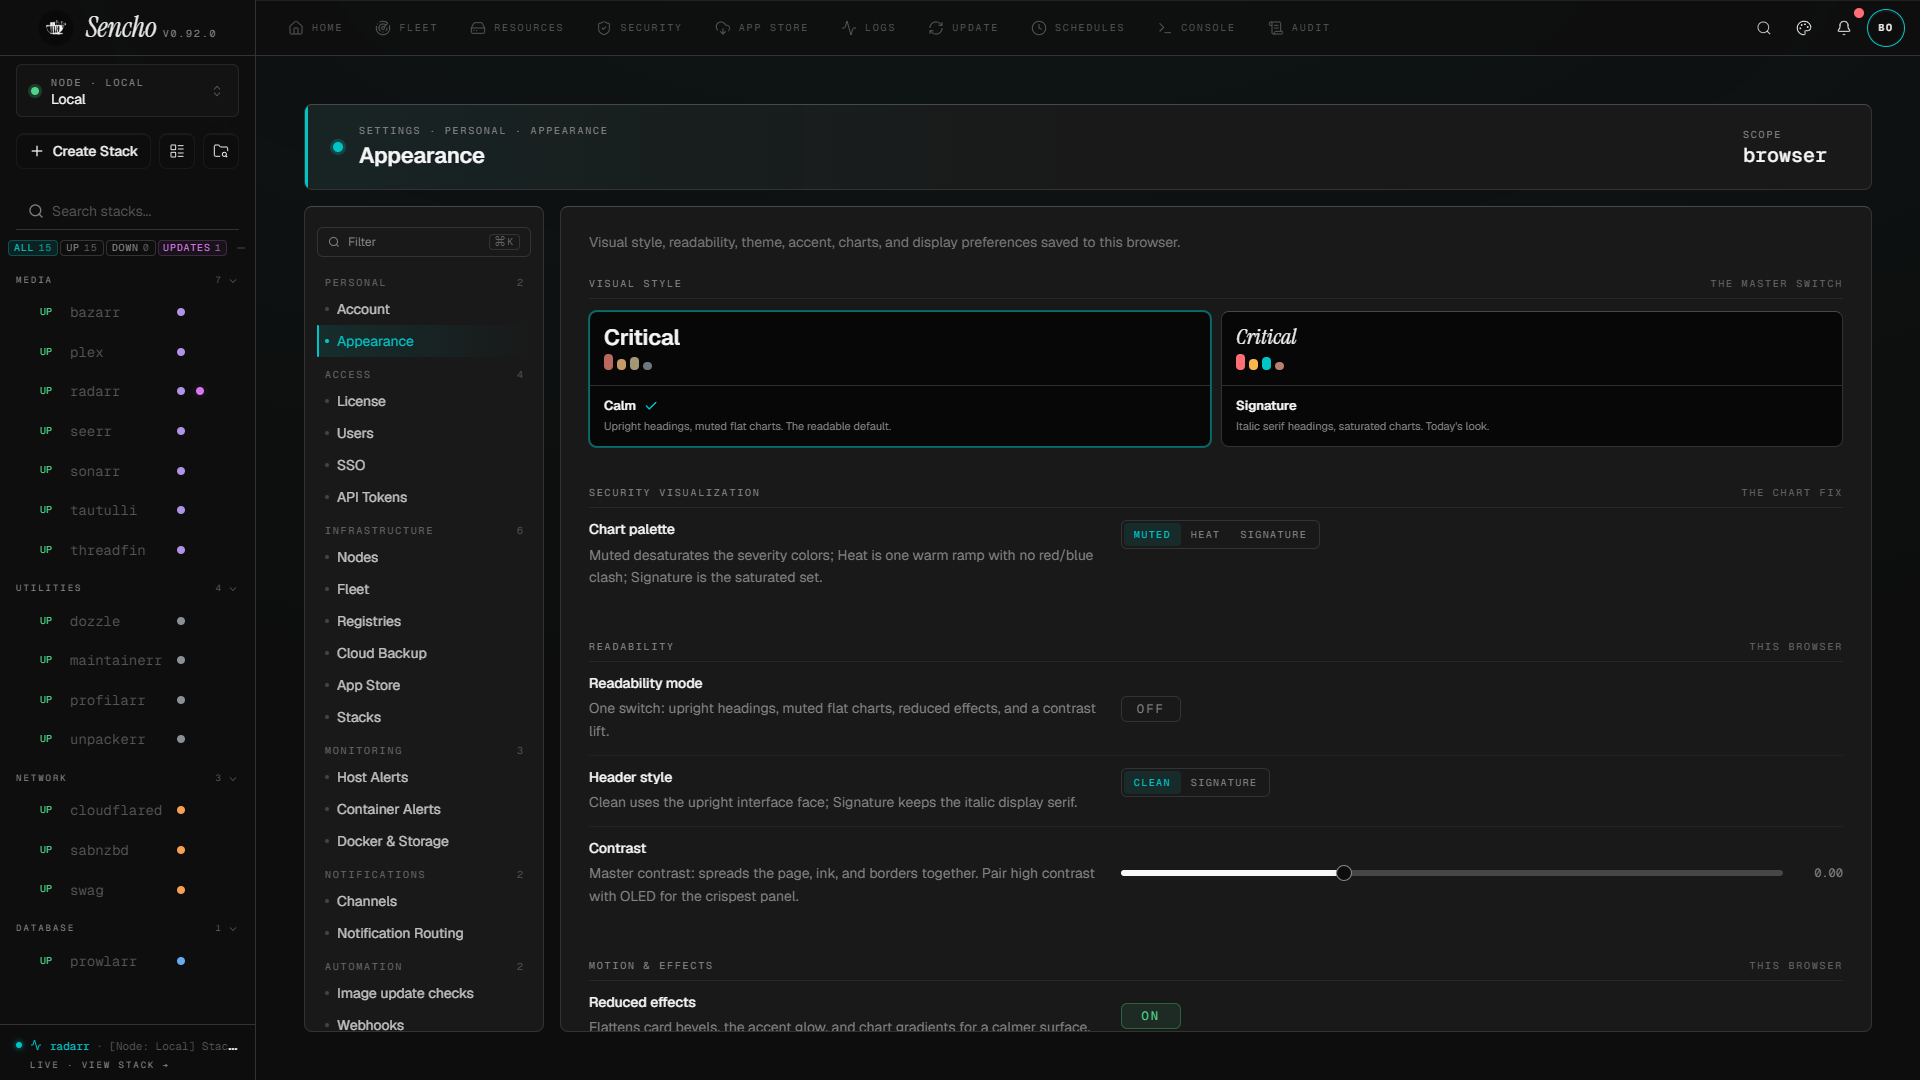Click Calm card color swatches
The image size is (1920, 1080).
(x=628, y=363)
